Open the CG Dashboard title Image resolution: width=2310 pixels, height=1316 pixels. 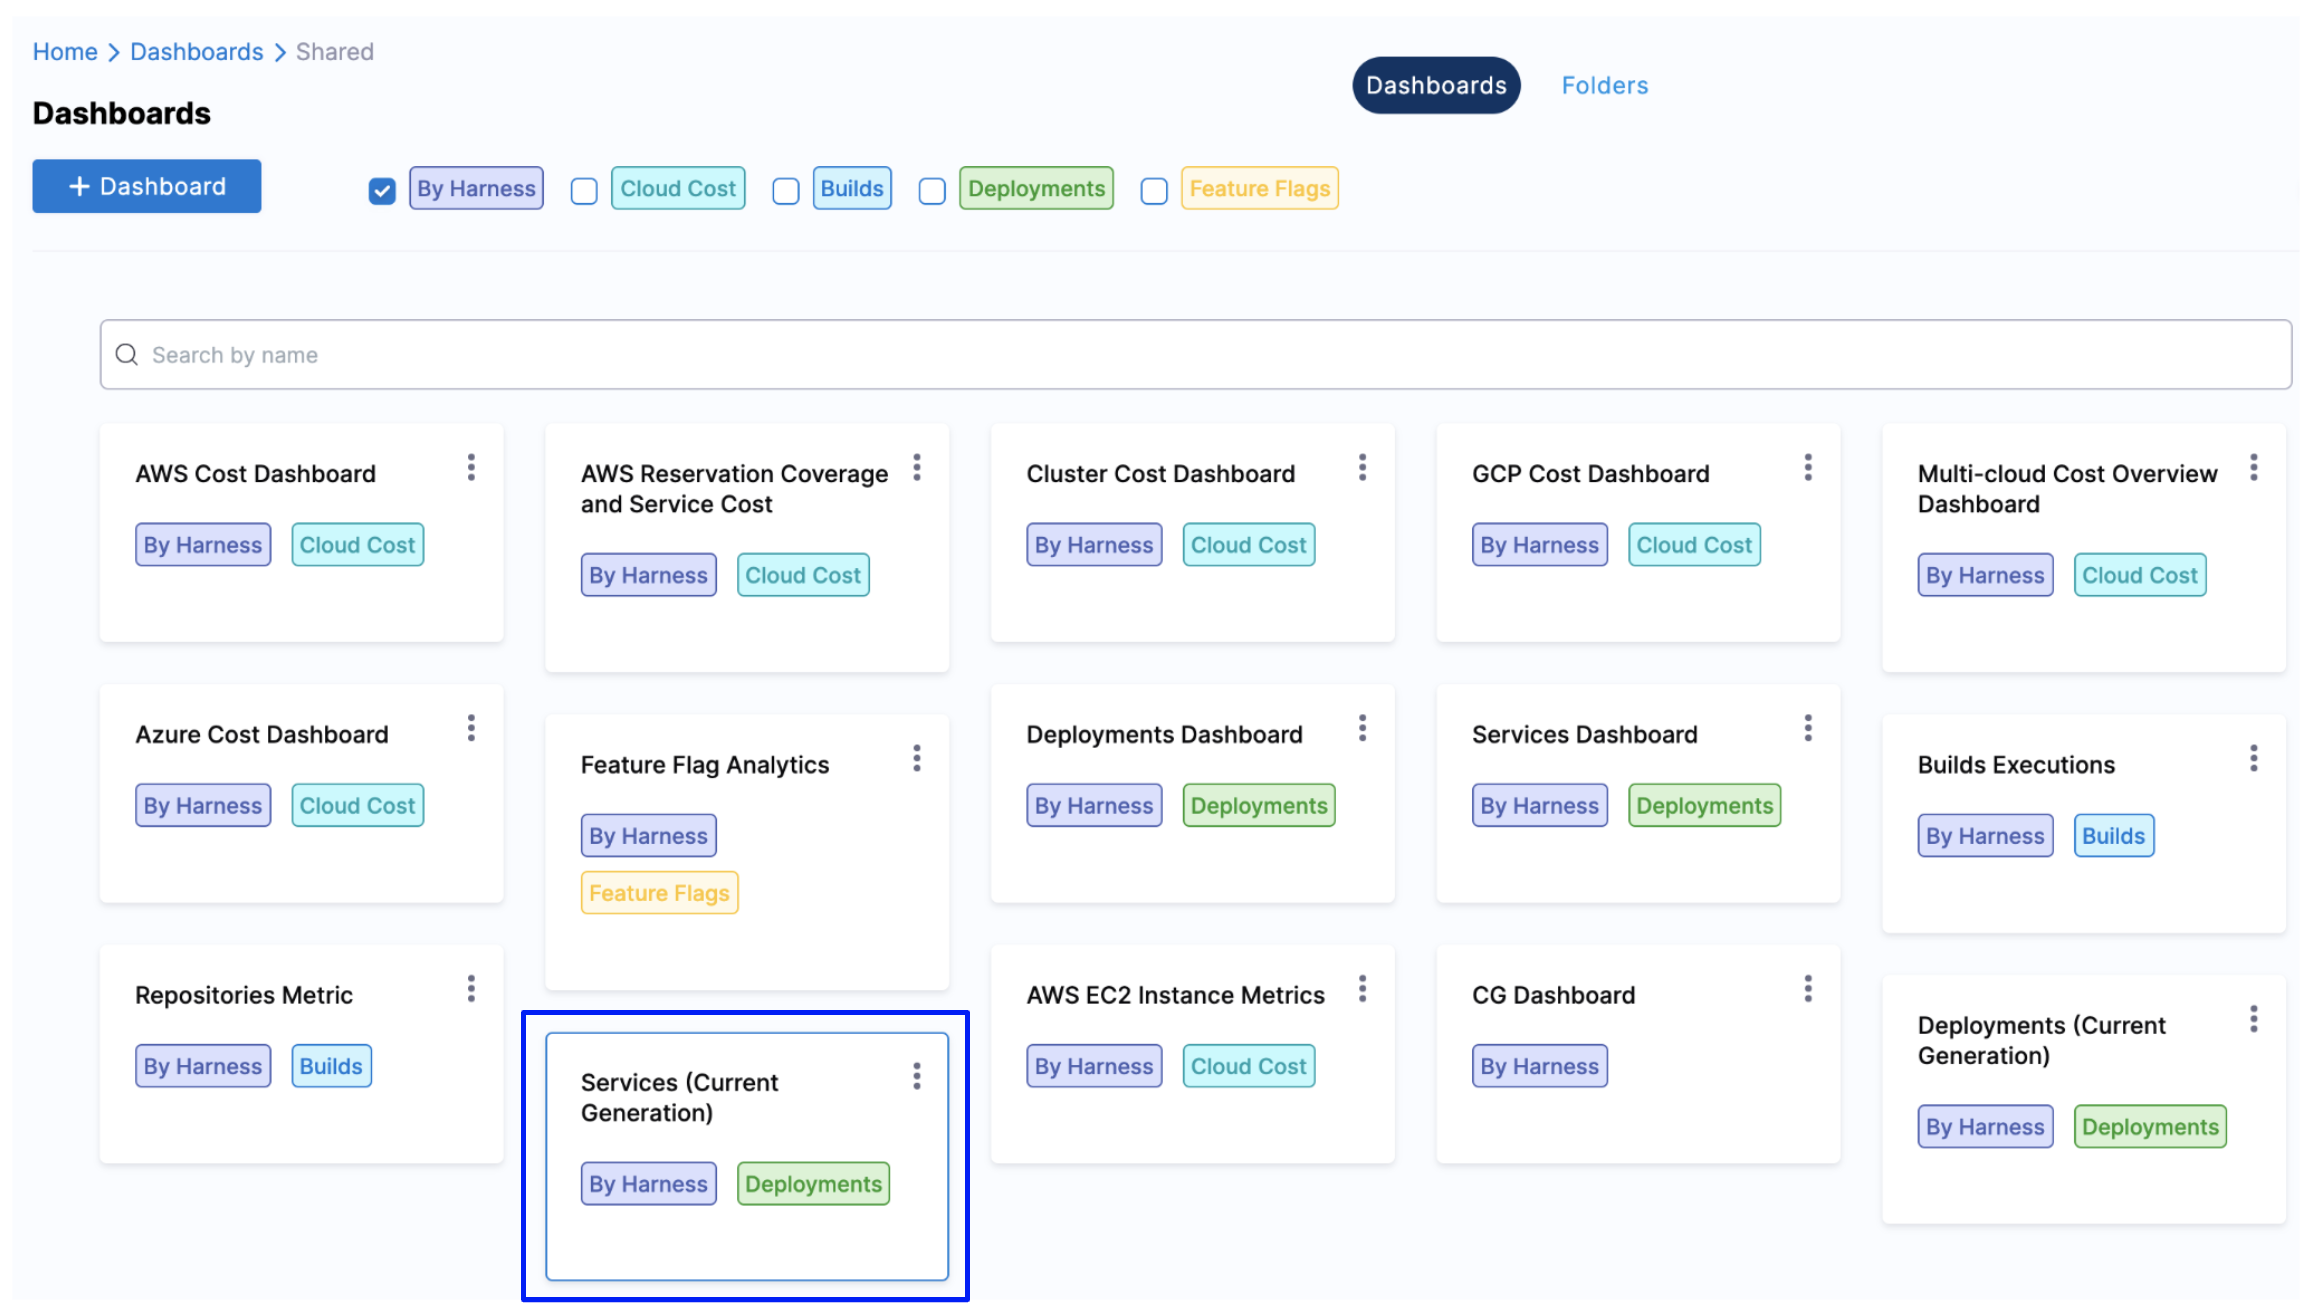[1554, 996]
